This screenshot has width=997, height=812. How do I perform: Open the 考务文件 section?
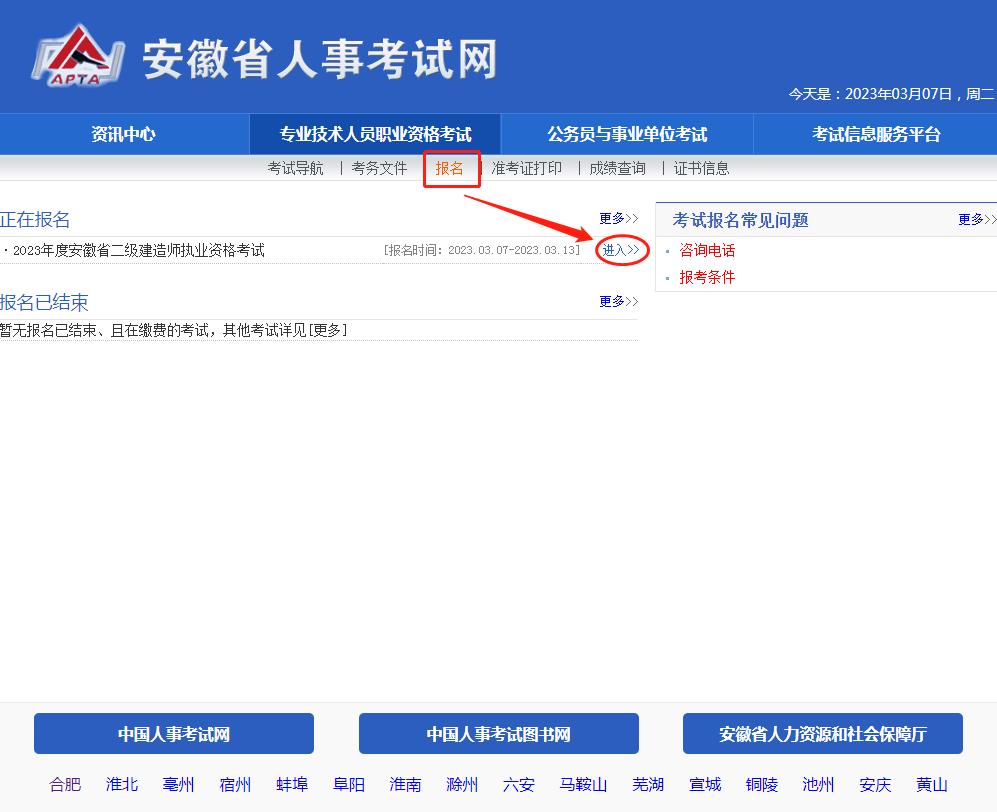(379, 168)
